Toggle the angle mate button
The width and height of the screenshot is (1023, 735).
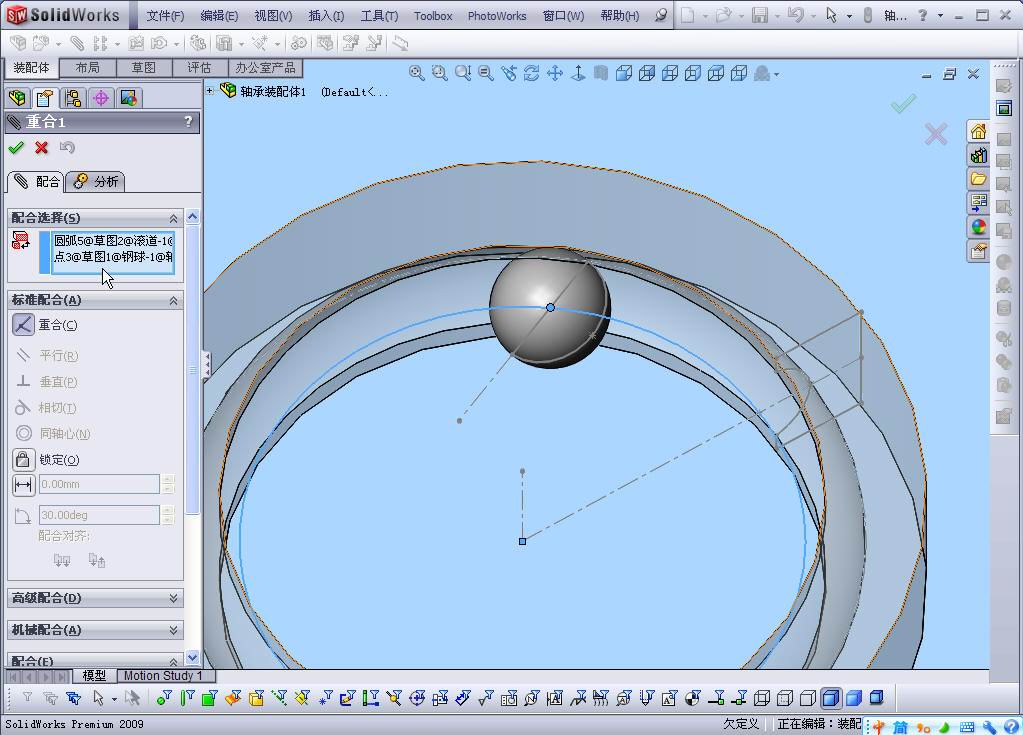(23, 516)
